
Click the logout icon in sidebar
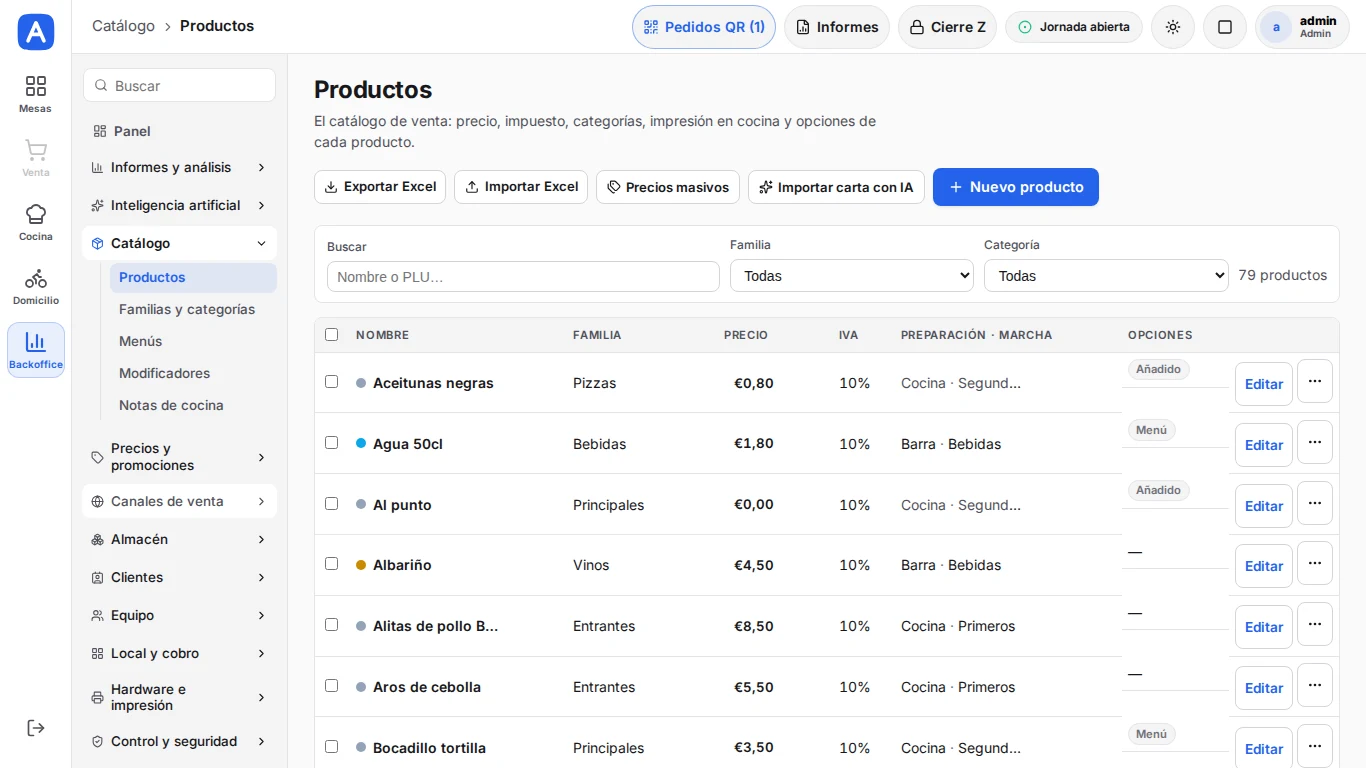[36, 728]
